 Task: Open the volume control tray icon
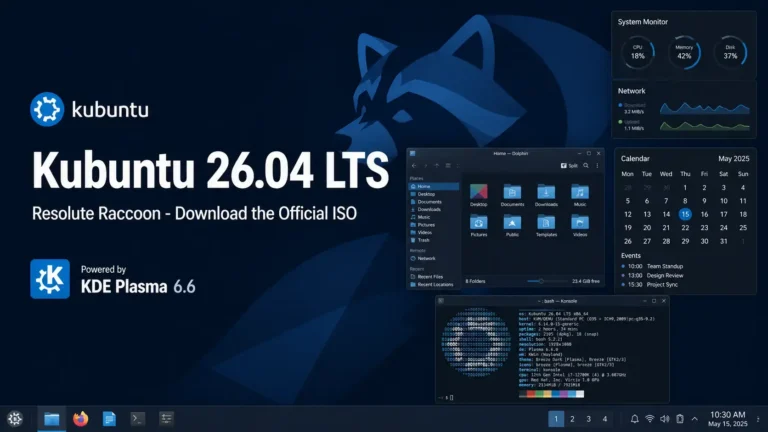(x=665, y=419)
